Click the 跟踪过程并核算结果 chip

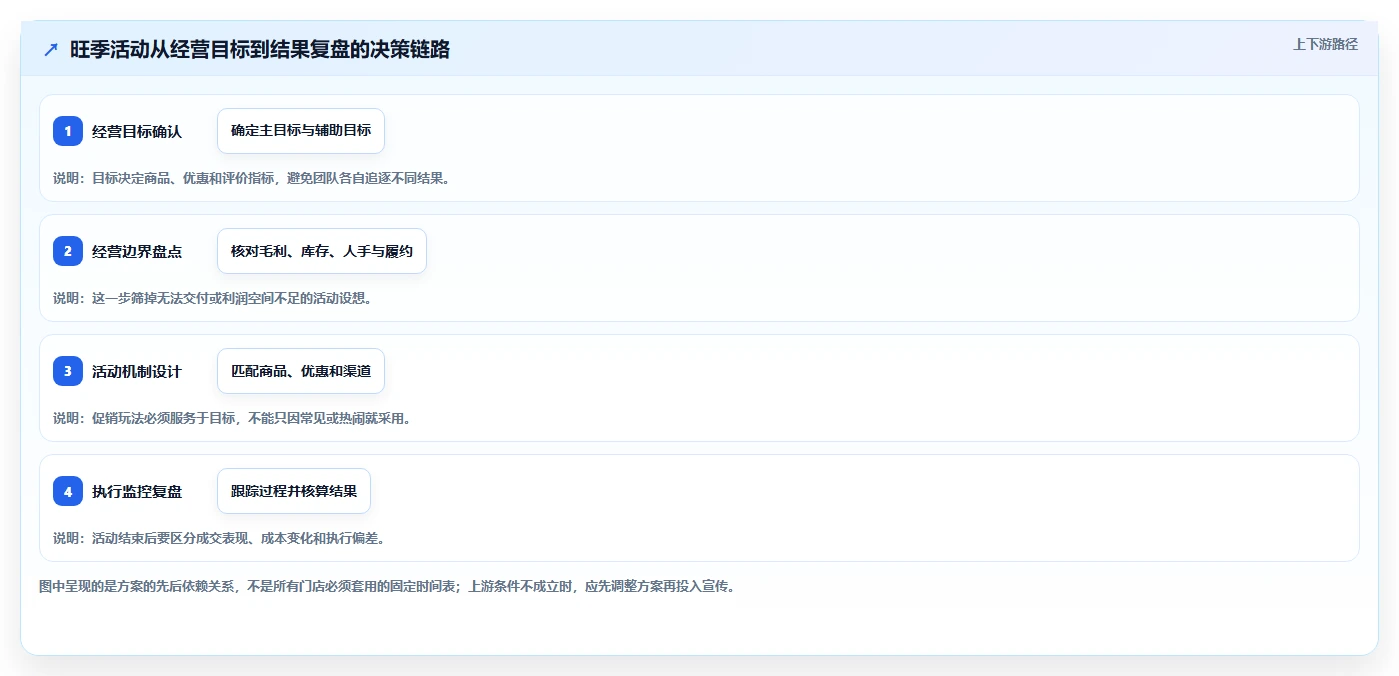[294, 491]
